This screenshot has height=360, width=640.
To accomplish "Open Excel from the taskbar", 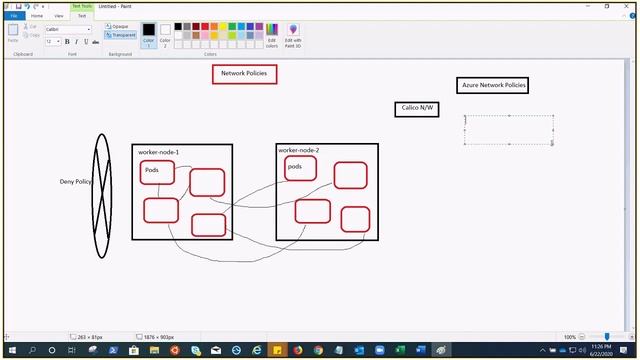I will [x=400, y=350].
